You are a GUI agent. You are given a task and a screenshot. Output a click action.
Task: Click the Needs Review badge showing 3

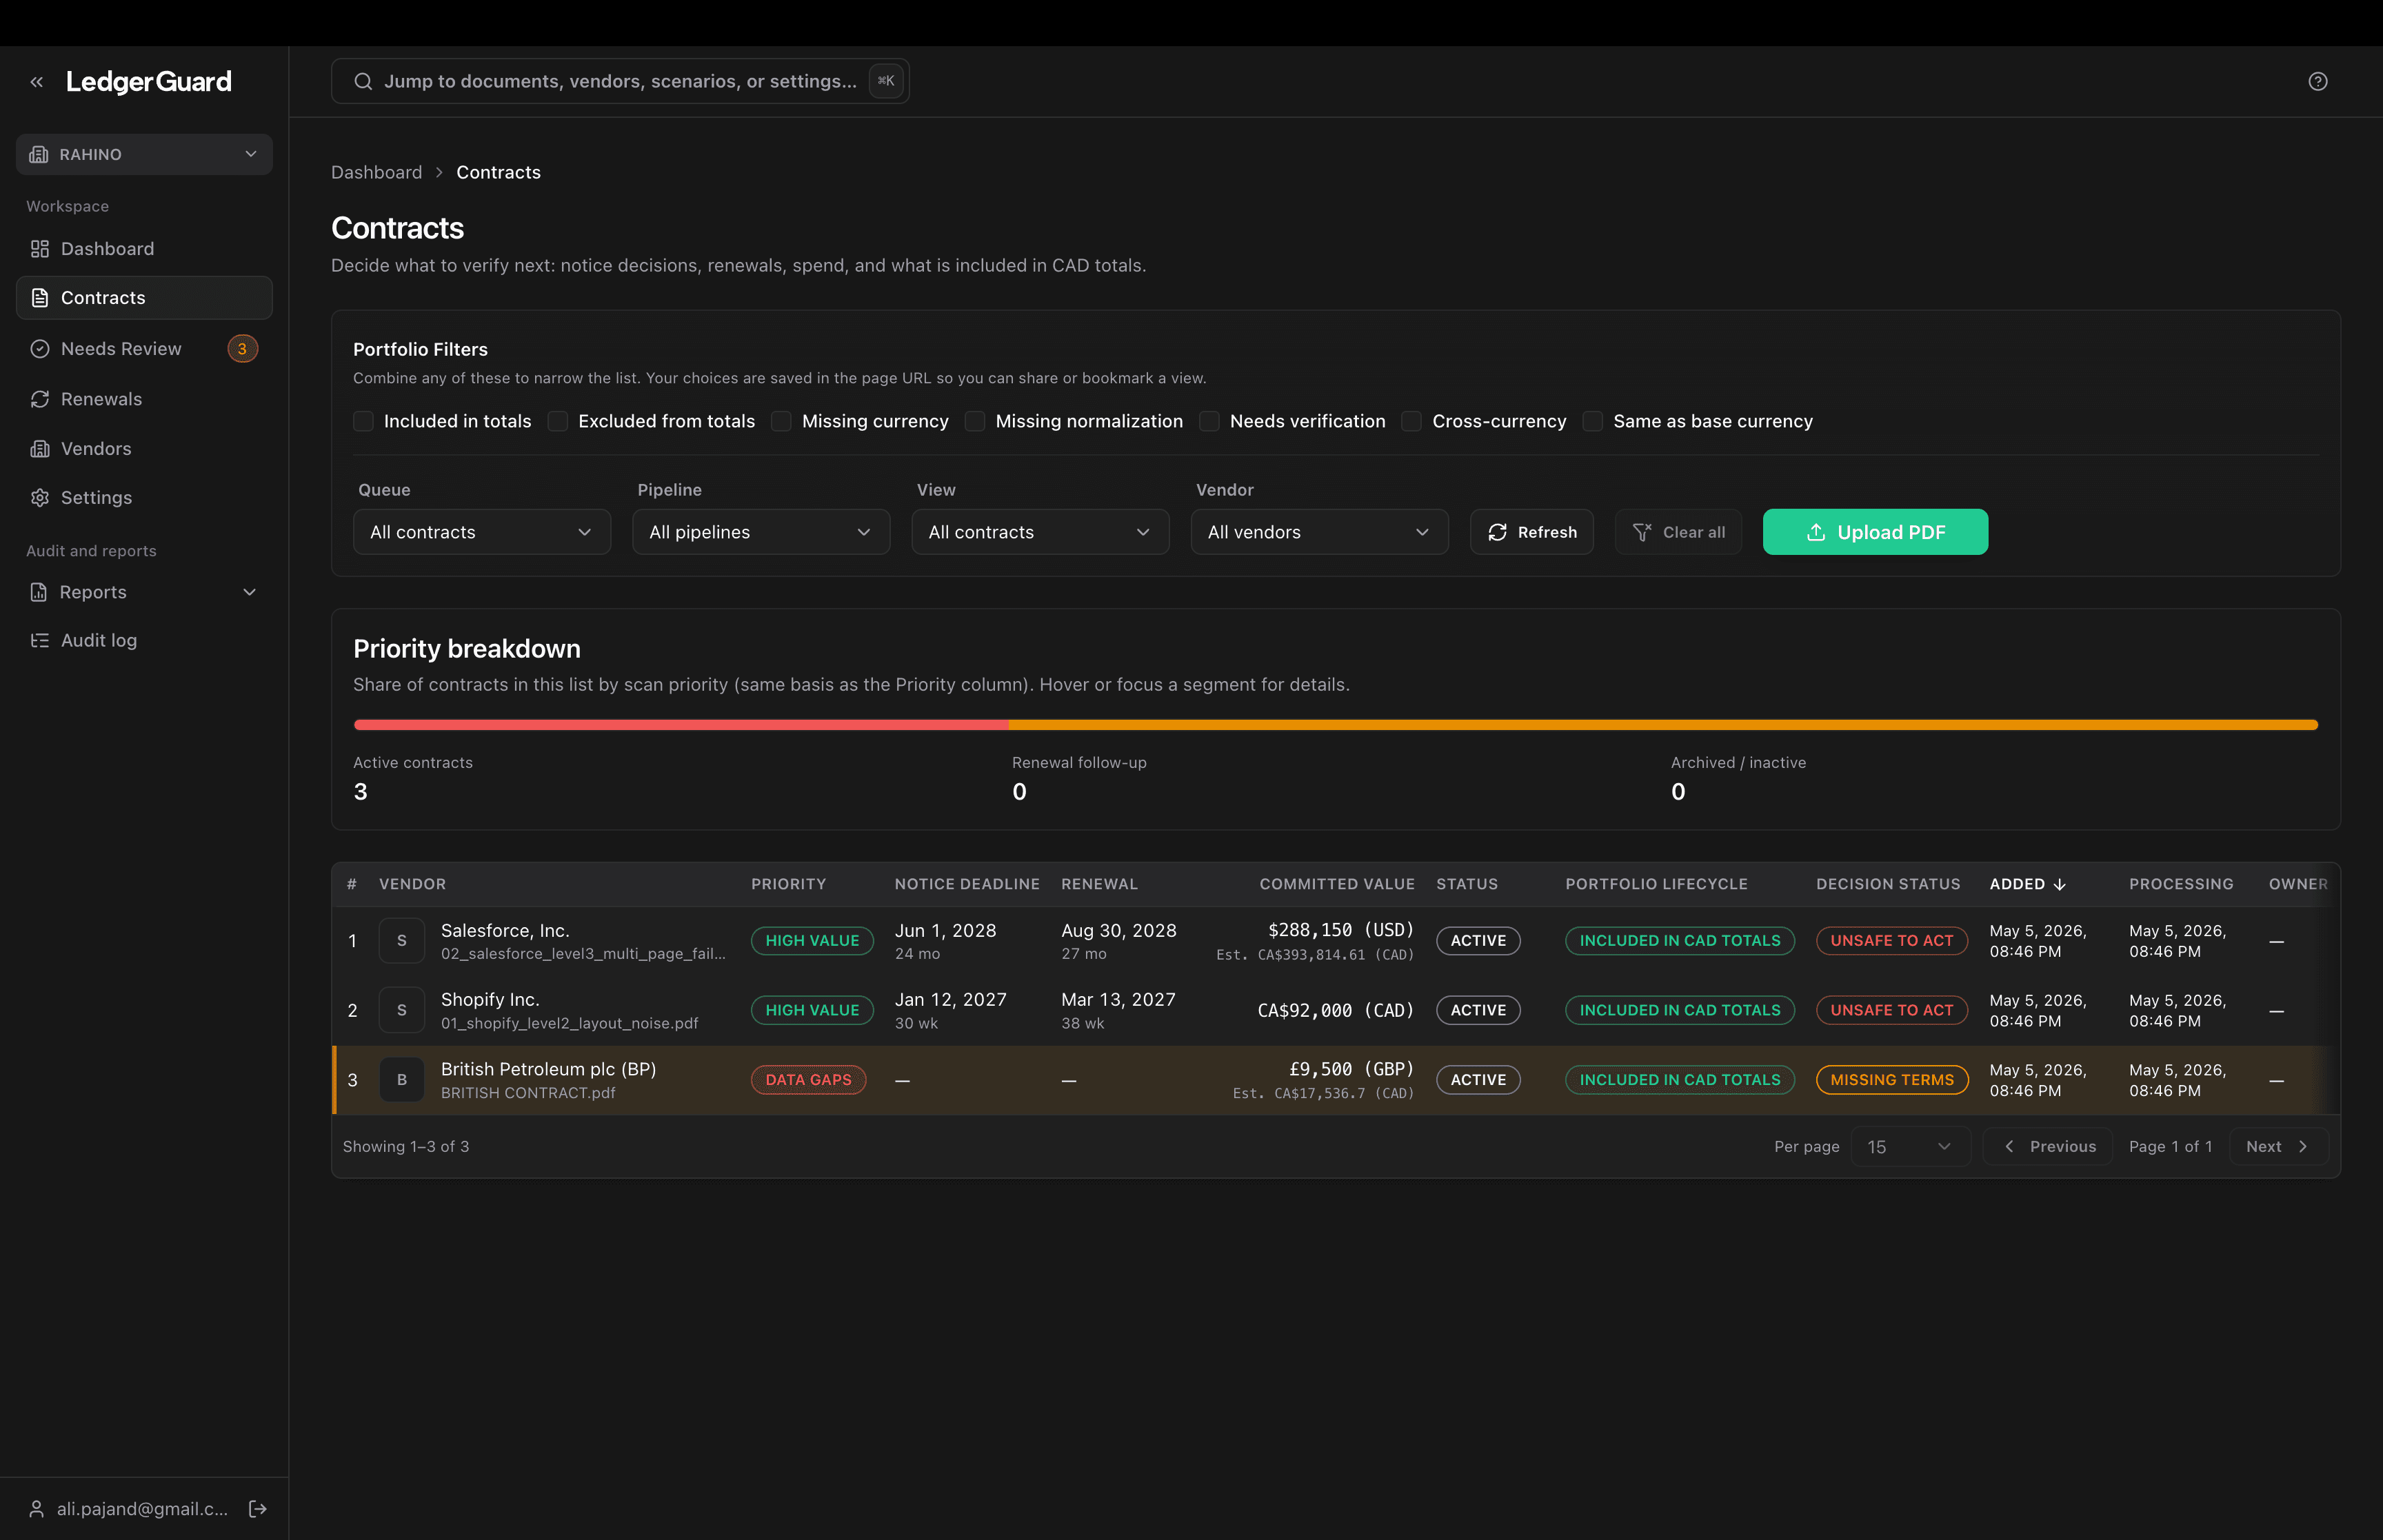click(x=242, y=349)
